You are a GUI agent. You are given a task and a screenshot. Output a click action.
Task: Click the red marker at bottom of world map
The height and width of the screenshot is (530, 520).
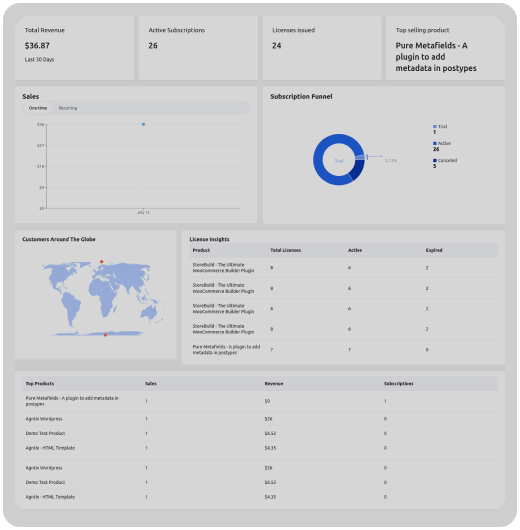105,335
